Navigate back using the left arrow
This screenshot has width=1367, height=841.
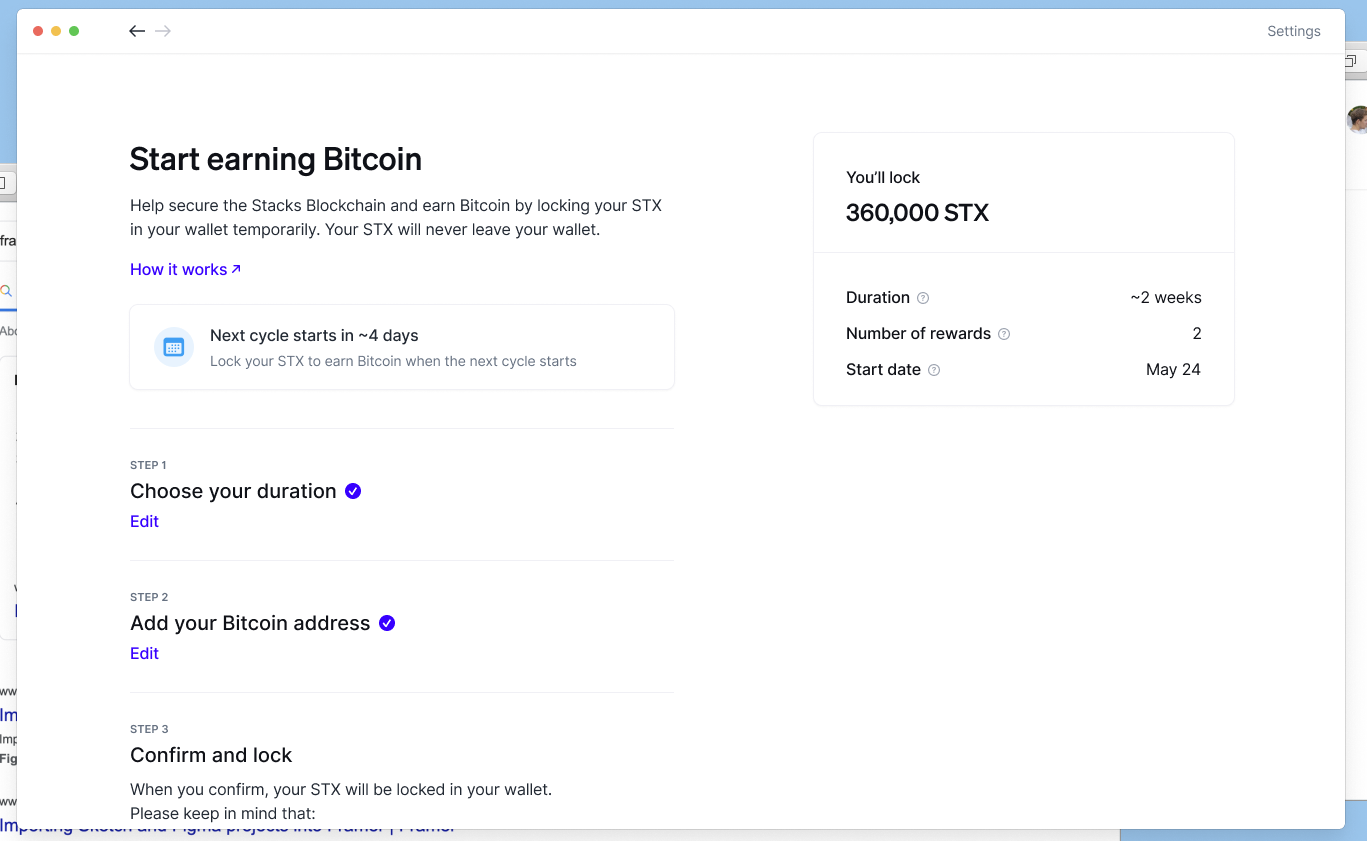pyautogui.click(x=137, y=31)
